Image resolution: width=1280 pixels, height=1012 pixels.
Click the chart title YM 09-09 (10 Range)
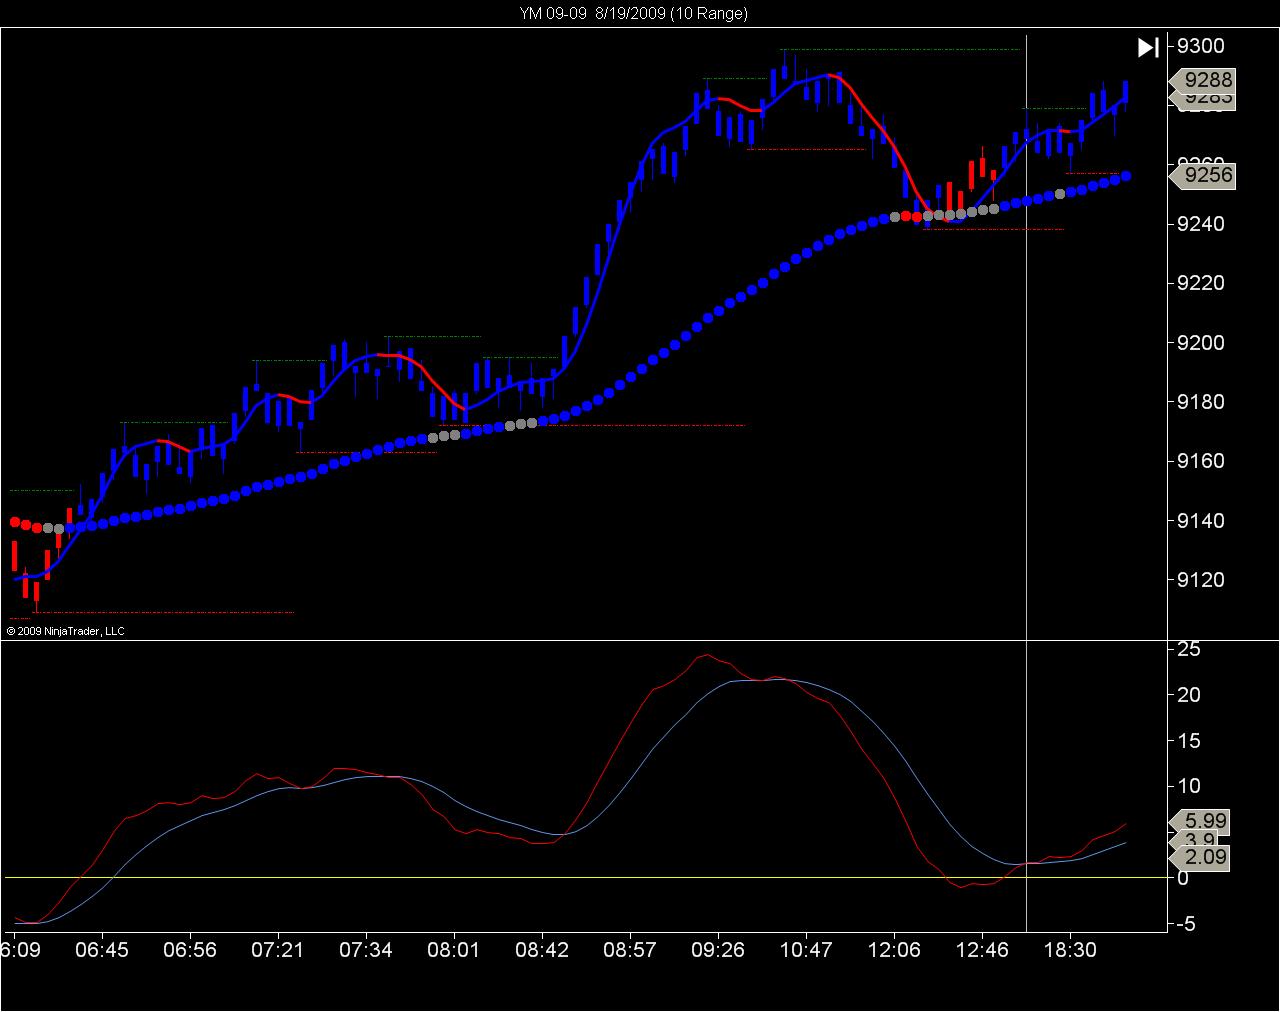point(633,13)
